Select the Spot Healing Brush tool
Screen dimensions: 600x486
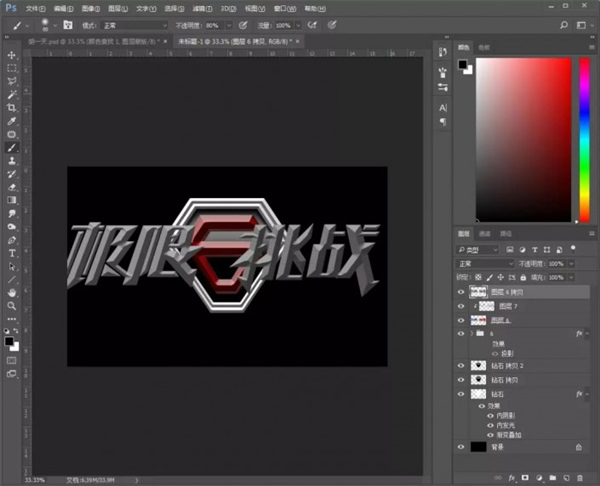[x=11, y=134]
